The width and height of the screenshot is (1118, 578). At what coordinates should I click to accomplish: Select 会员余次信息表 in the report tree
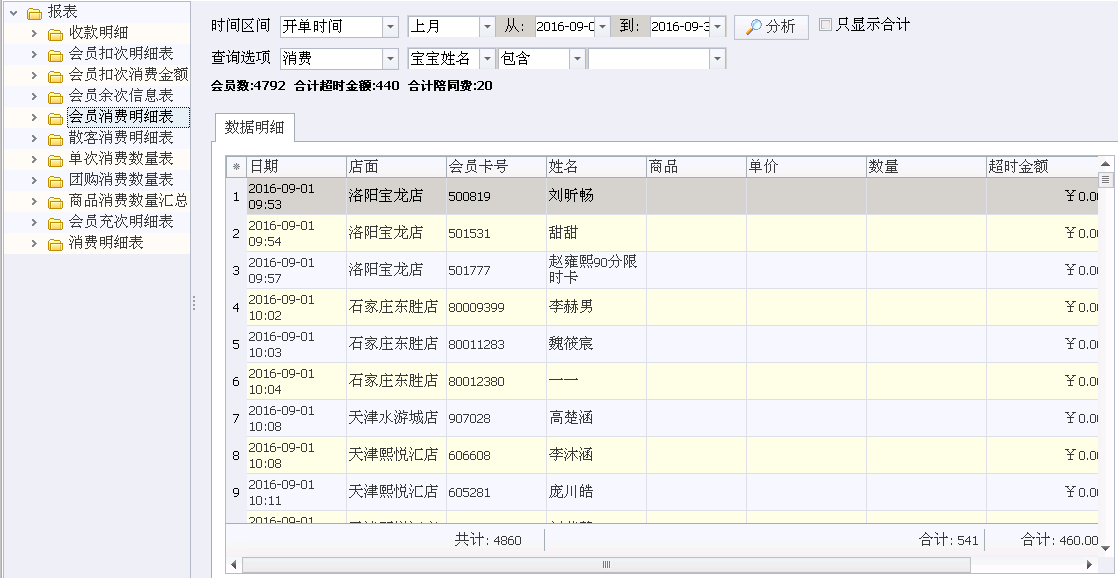click(x=120, y=96)
